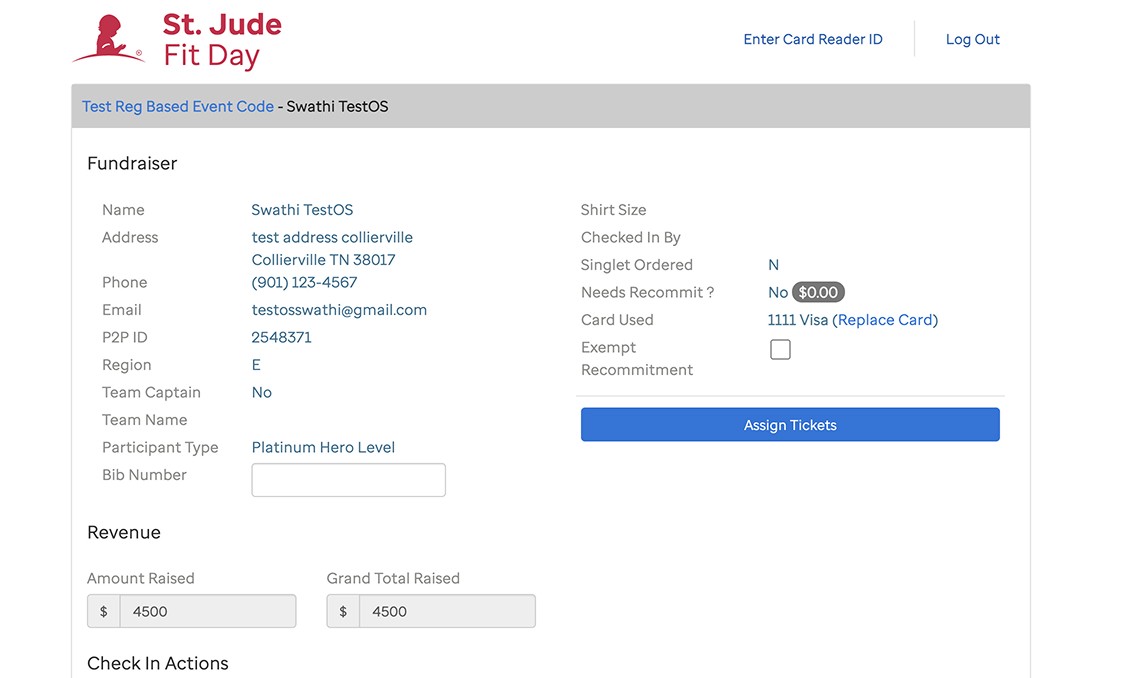Click the Needs Recommit value No
Screen dimensions: 1139x678
tap(777, 292)
